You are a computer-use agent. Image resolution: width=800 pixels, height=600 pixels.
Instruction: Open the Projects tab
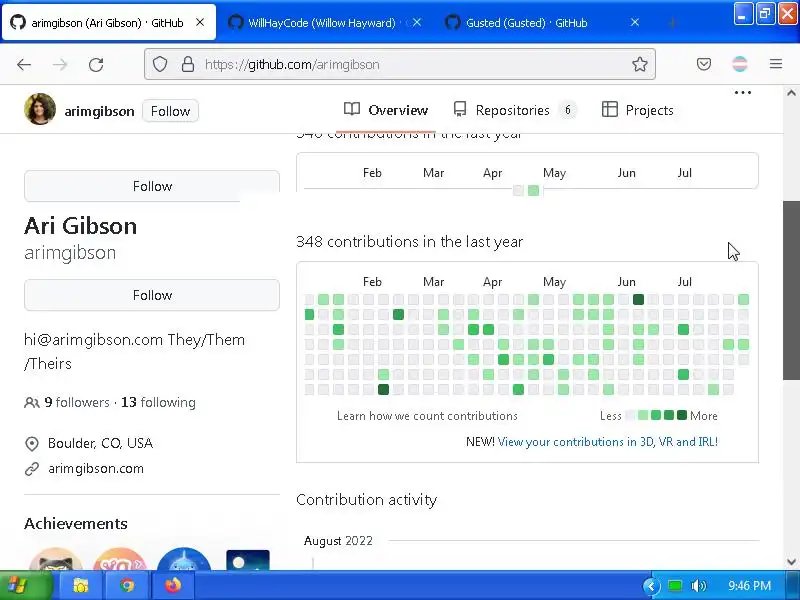(638, 110)
